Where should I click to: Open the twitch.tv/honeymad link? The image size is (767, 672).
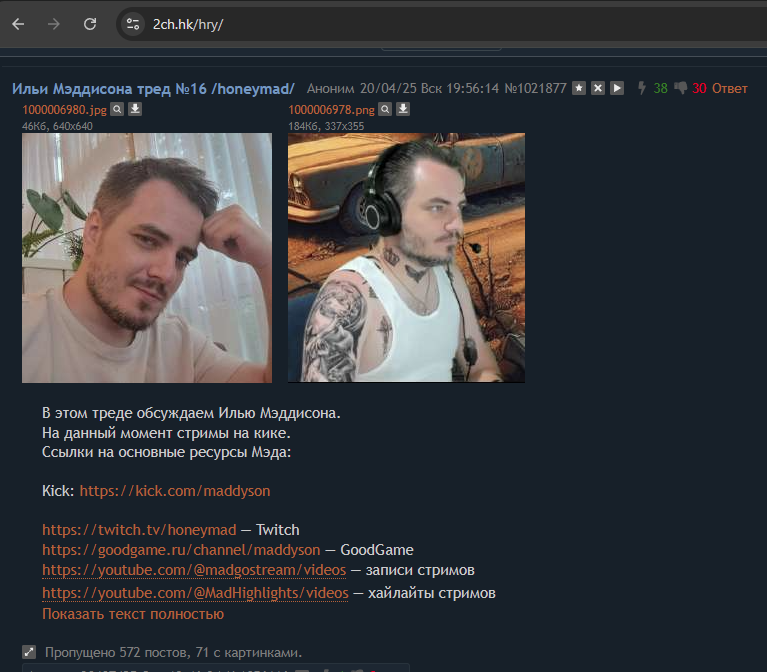[139, 530]
